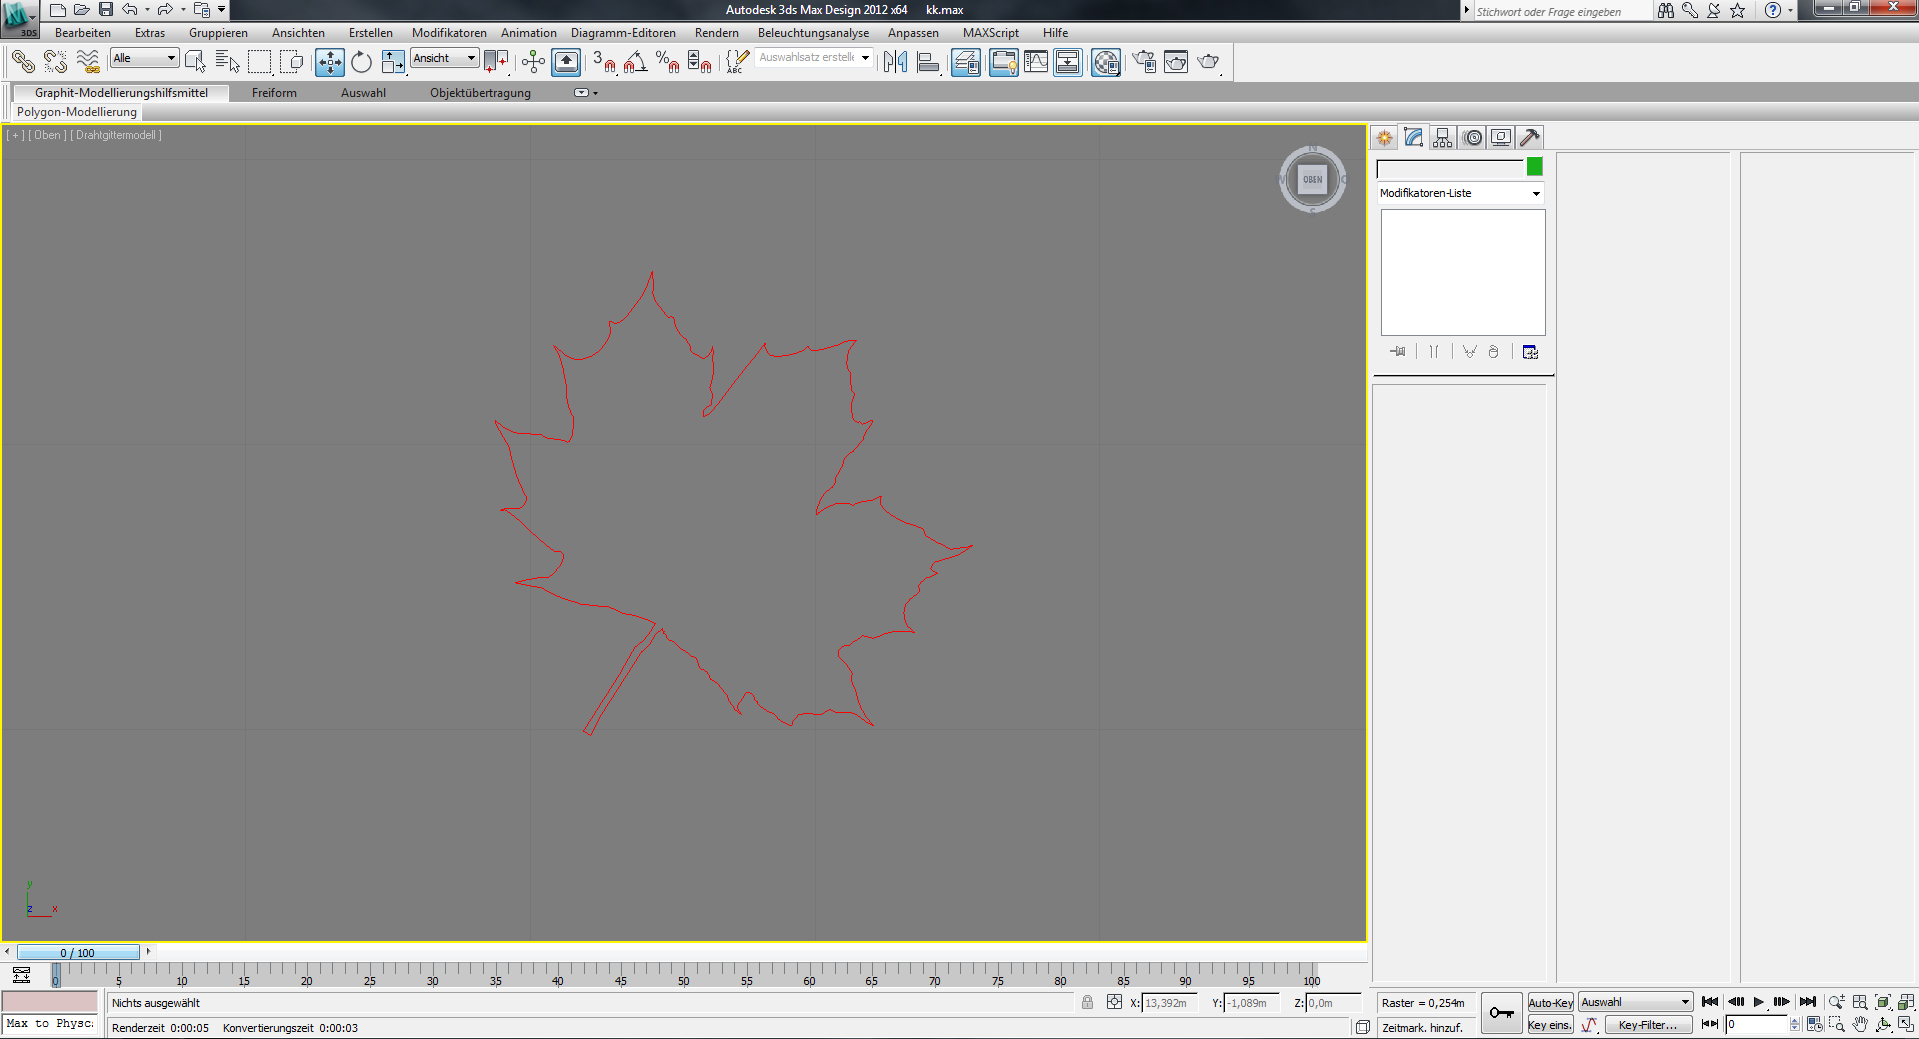Open the Select by Name list icon
The width and height of the screenshot is (1919, 1039).
coord(227,62)
